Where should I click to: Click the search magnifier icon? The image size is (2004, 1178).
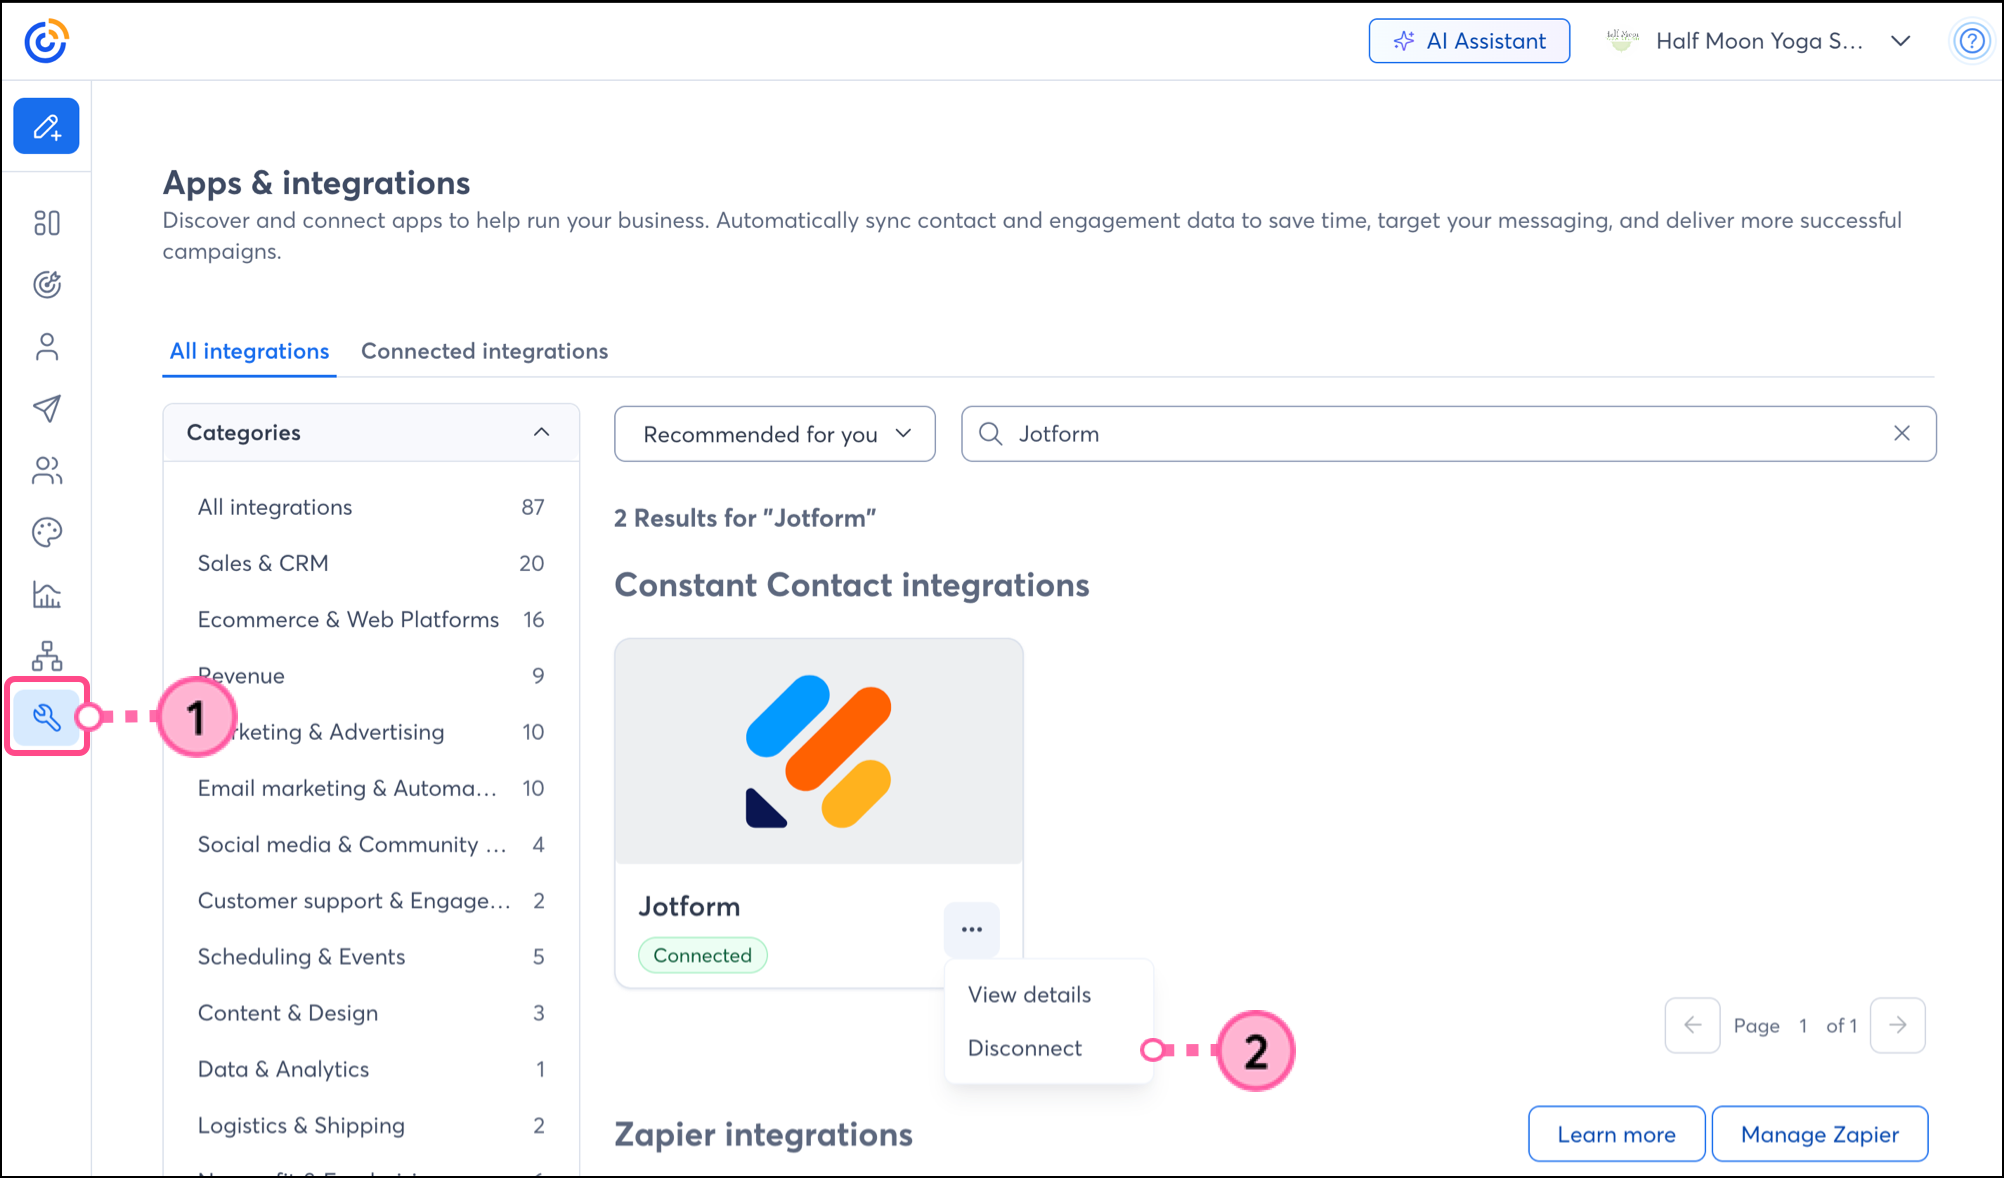pyautogui.click(x=990, y=433)
